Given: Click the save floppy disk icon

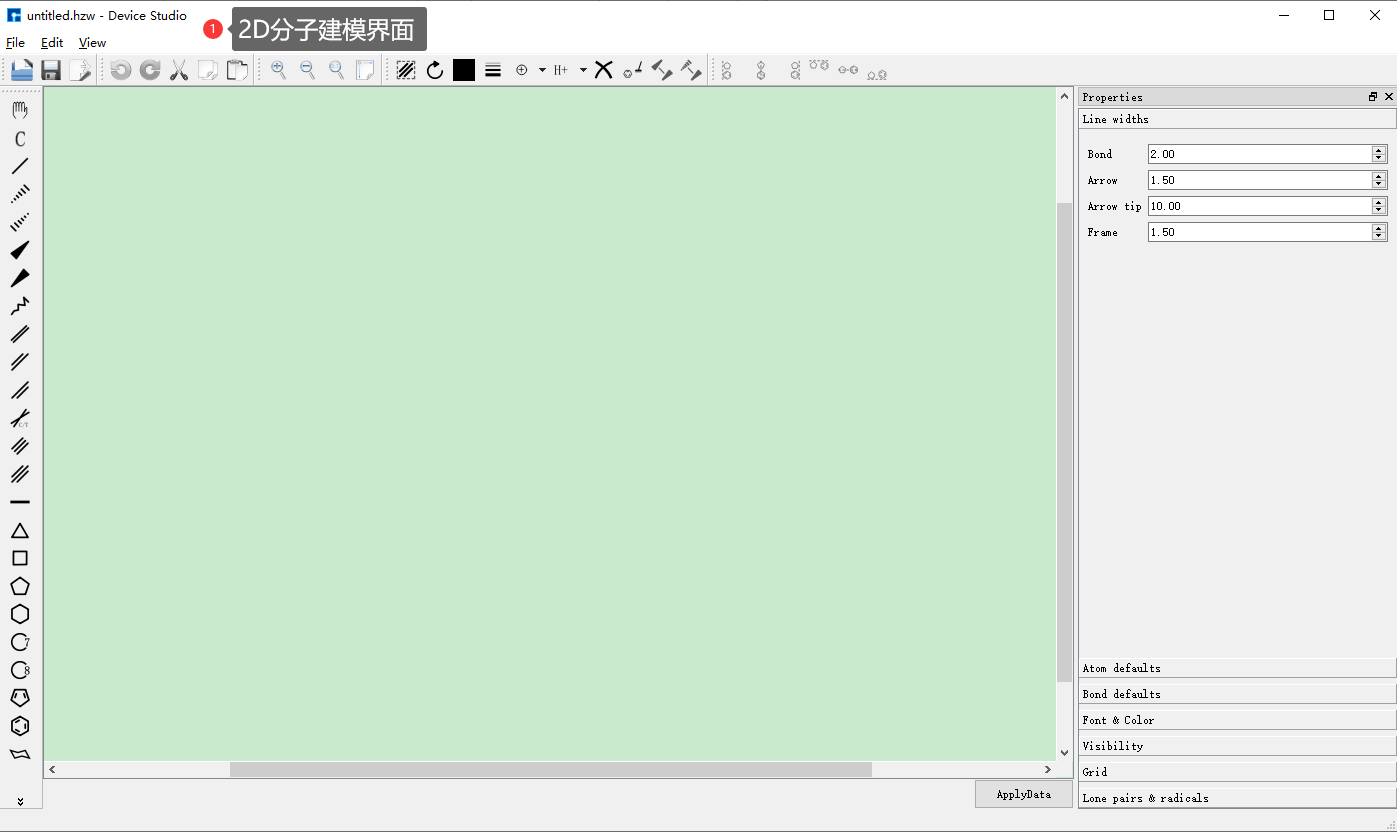Looking at the screenshot, I should (51, 70).
